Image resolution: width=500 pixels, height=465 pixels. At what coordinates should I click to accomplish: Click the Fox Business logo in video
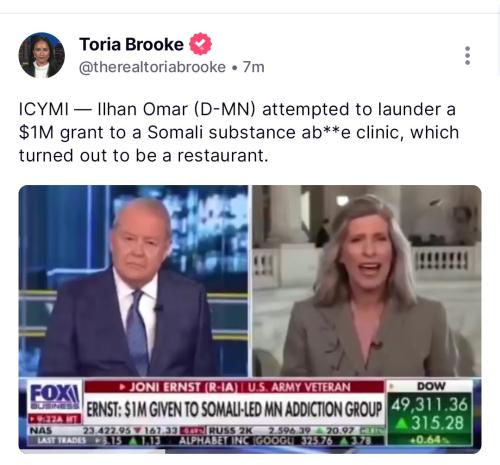tap(55, 395)
